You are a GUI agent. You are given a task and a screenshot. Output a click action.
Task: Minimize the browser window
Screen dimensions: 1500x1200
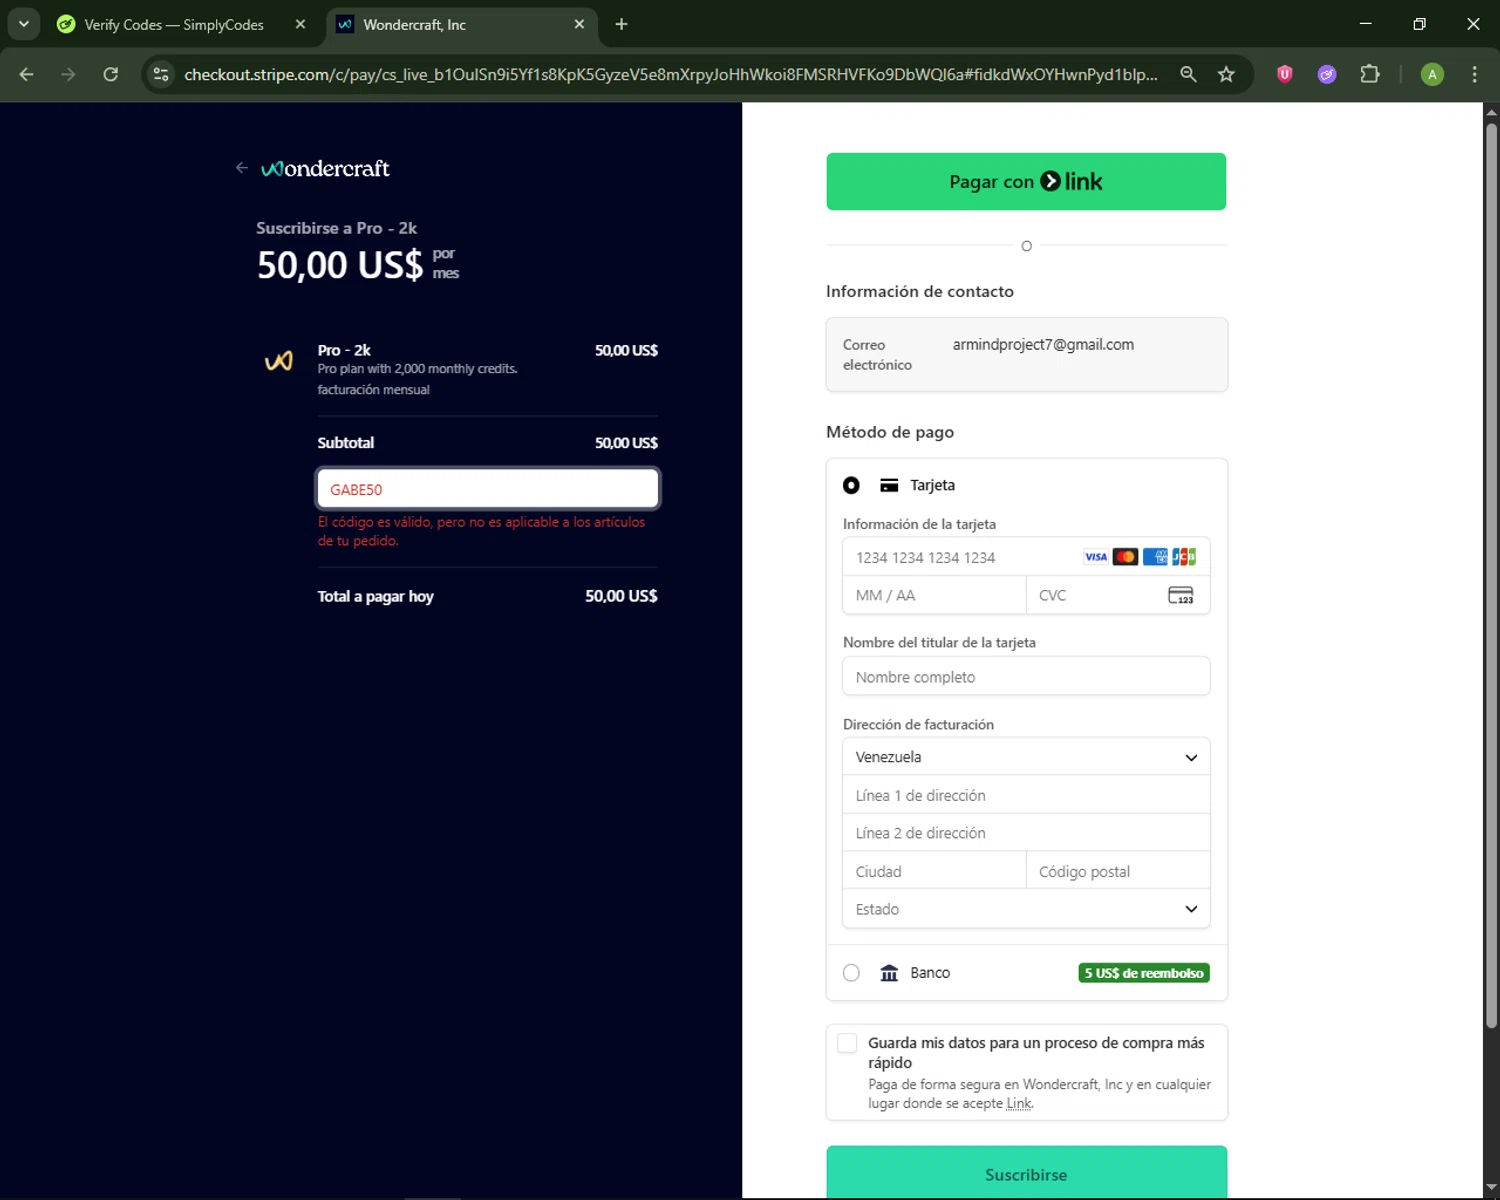pos(1365,24)
